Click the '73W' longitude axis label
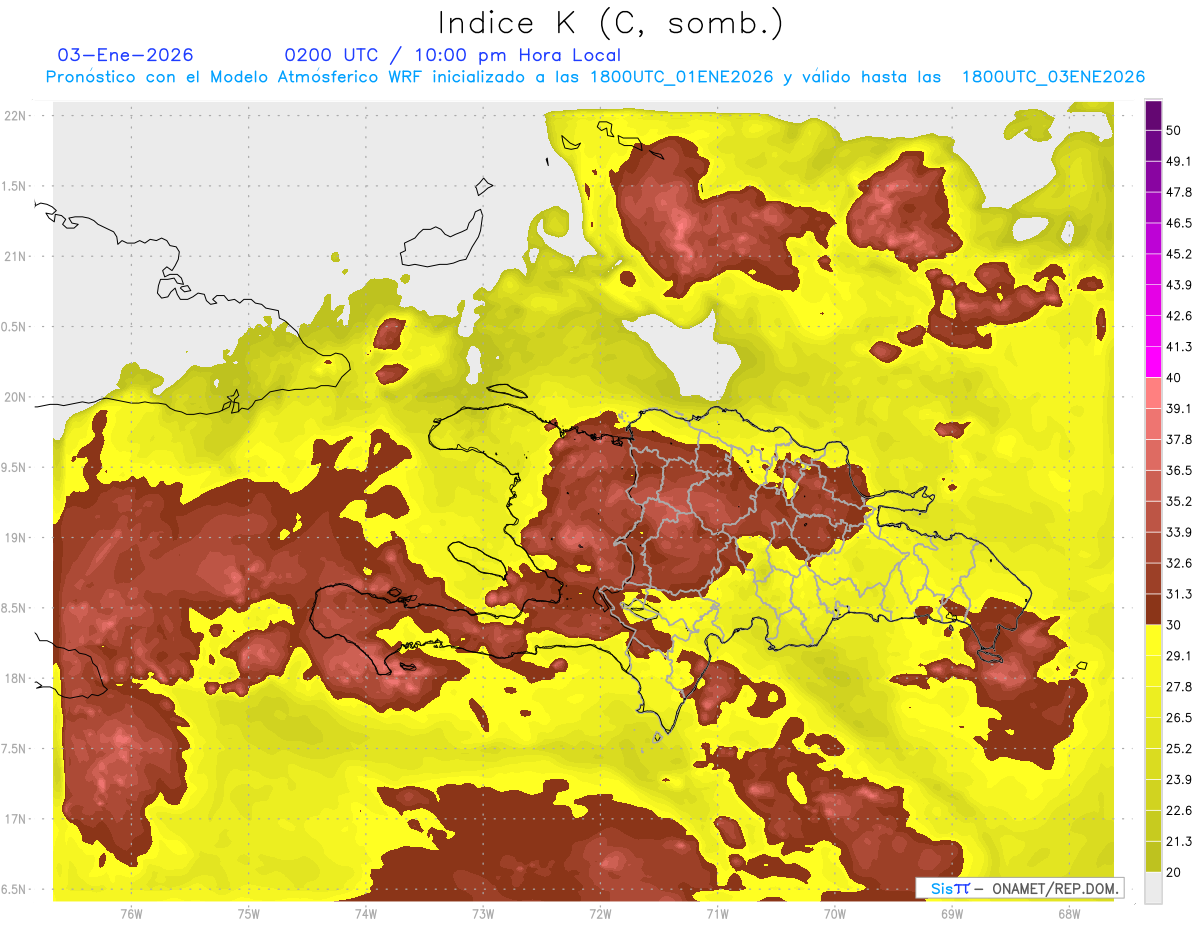The height and width of the screenshot is (927, 1200). tap(483, 913)
